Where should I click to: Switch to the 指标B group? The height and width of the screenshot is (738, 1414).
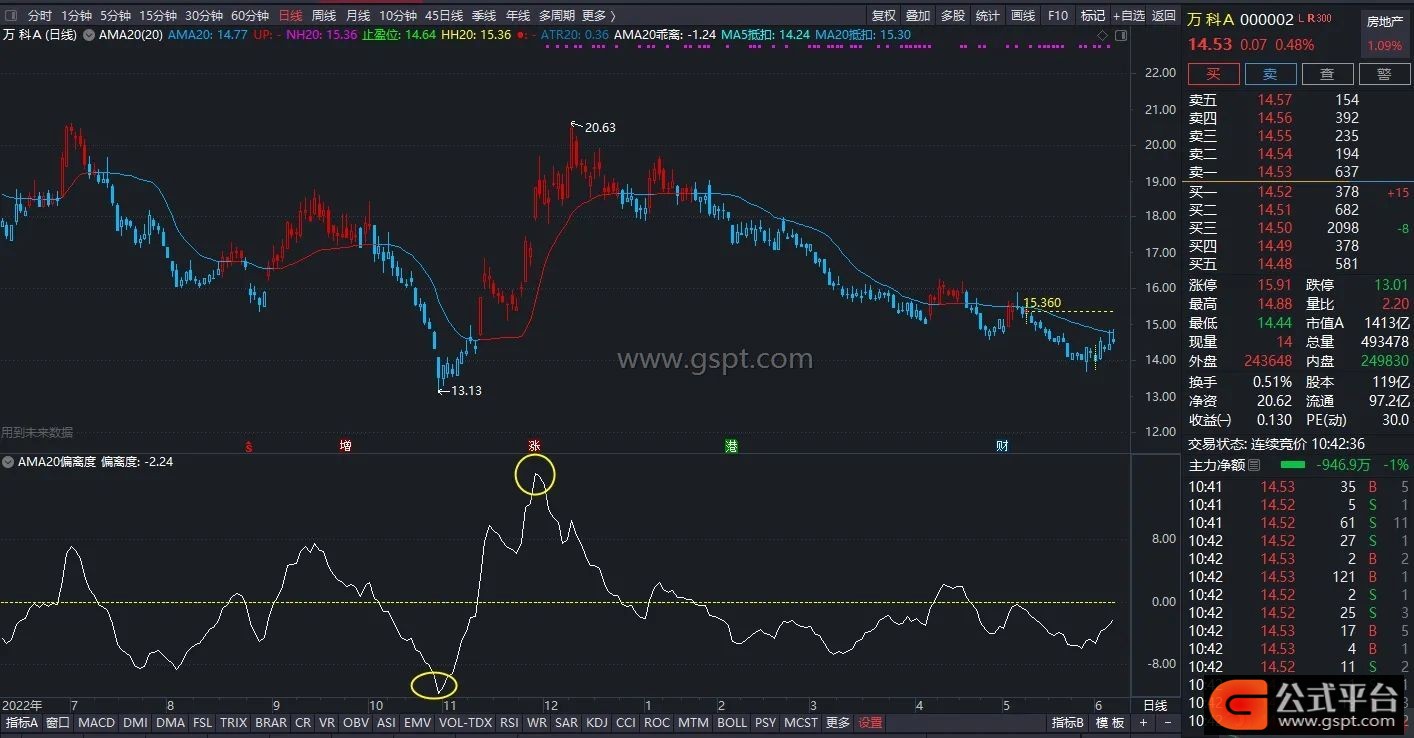click(x=1068, y=722)
